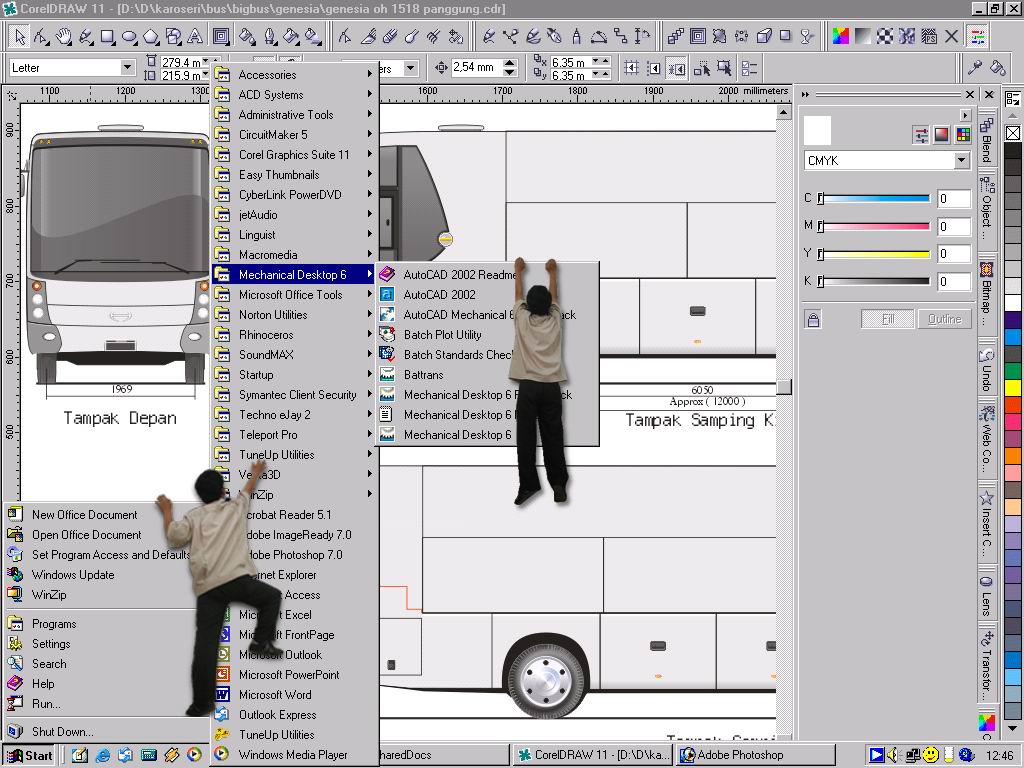Open Windows Media Player entry
Viewport: 1024px width, 768px height.
[x=295, y=754]
